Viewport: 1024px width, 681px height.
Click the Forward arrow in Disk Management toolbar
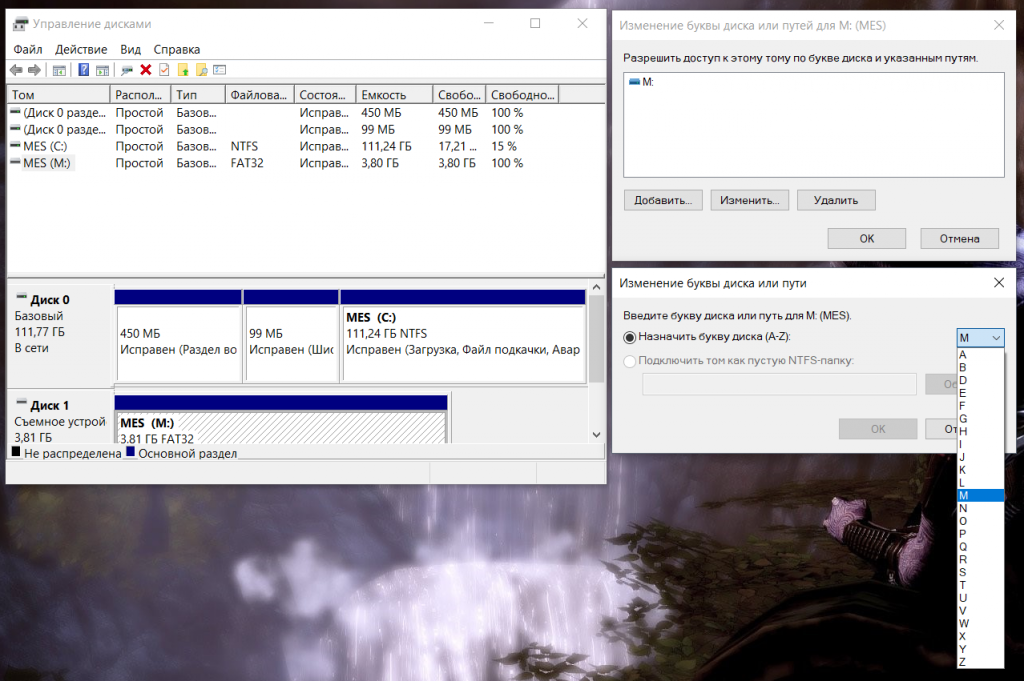point(35,70)
